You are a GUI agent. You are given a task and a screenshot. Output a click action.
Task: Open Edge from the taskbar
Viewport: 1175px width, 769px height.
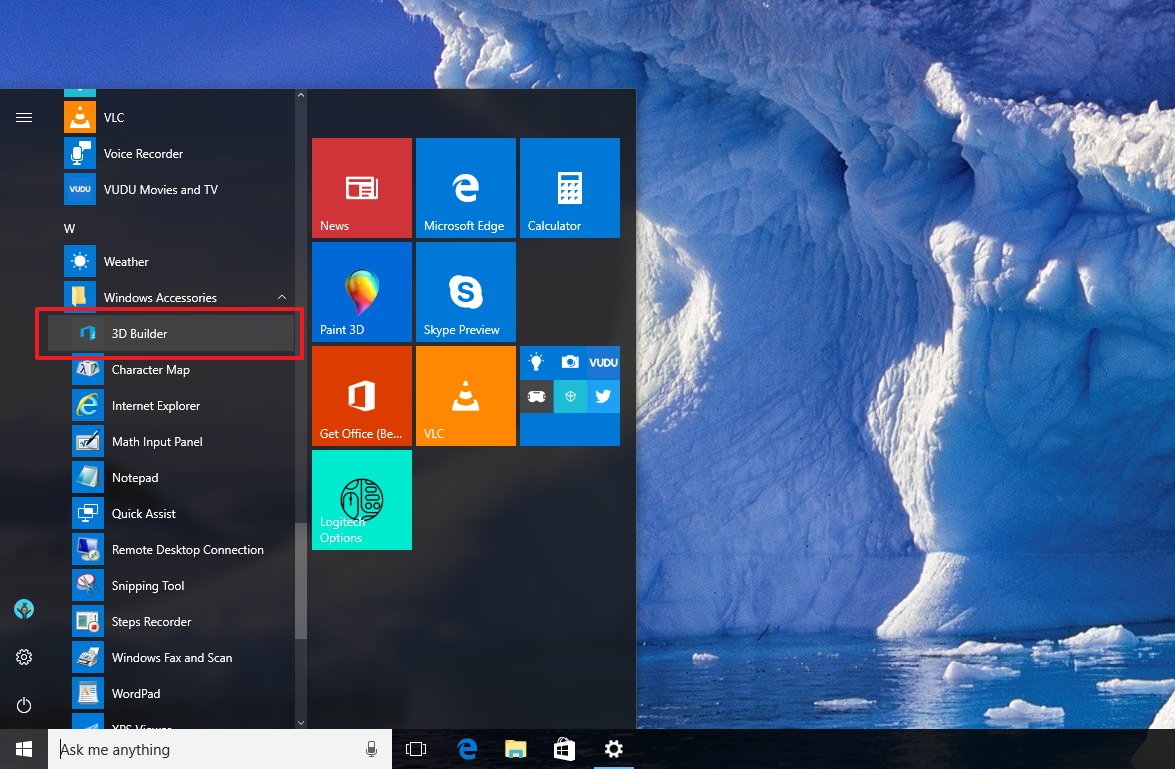(x=467, y=749)
